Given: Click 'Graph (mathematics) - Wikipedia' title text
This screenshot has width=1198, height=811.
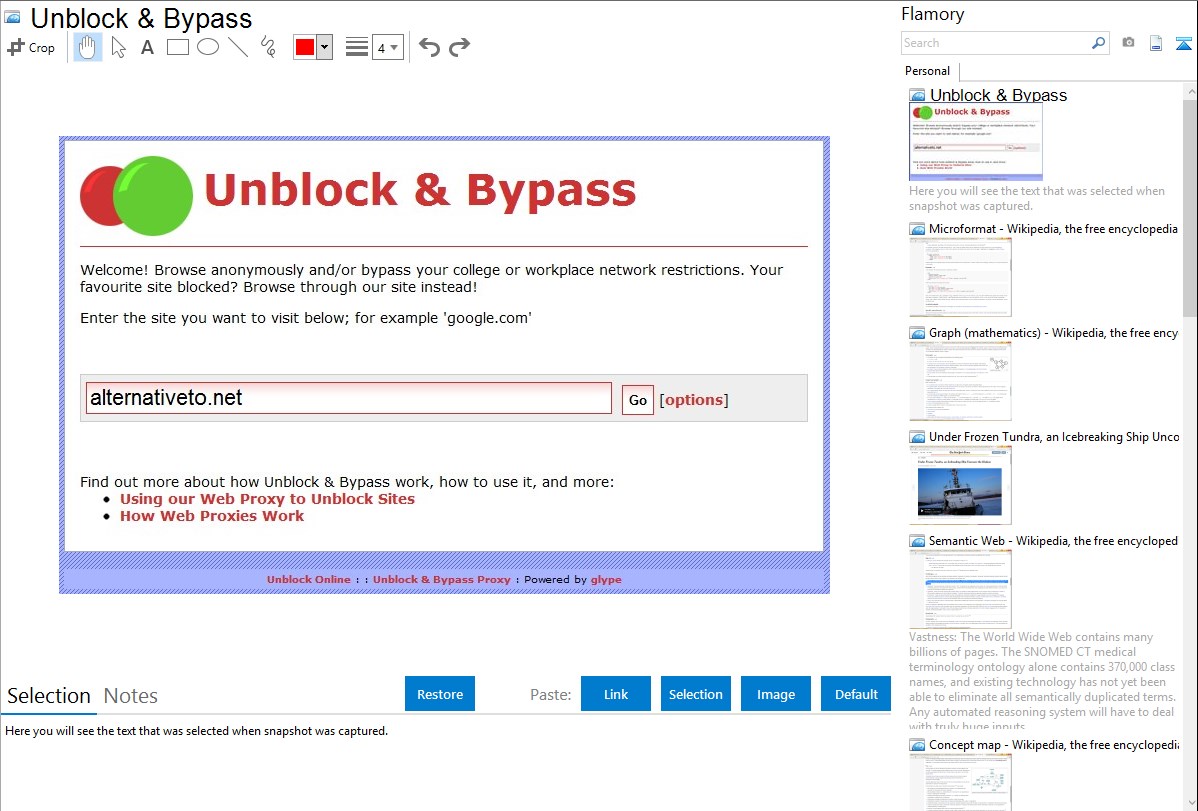Looking at the screenshot, I should [x=1053, y=333].
